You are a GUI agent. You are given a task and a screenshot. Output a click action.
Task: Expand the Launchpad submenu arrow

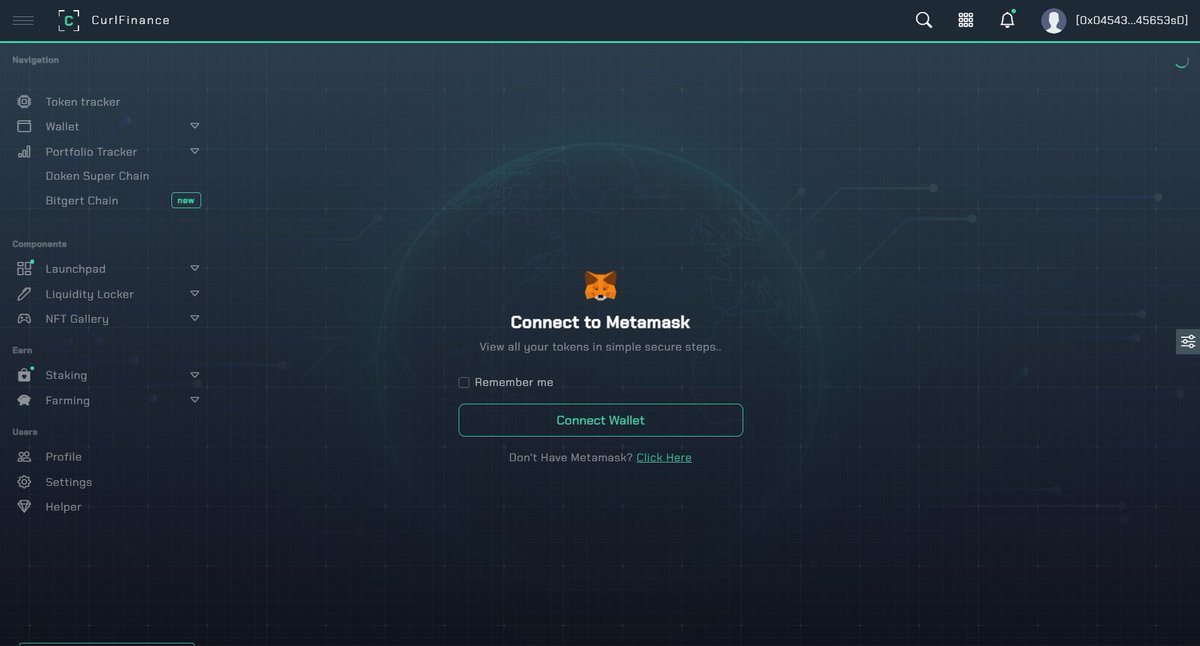pos(195,268)
